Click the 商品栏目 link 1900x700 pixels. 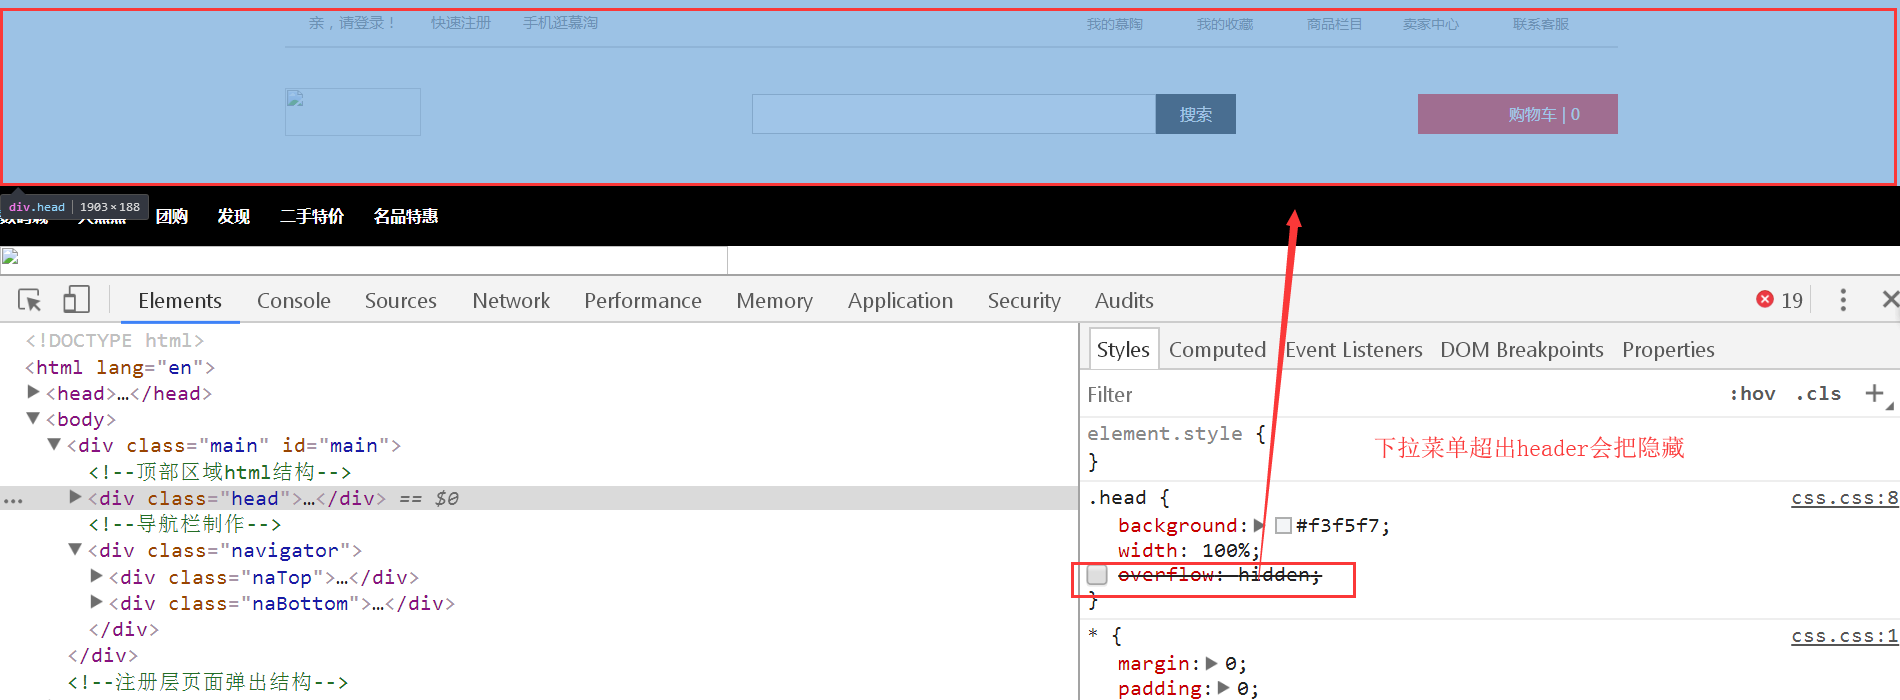1335,24
